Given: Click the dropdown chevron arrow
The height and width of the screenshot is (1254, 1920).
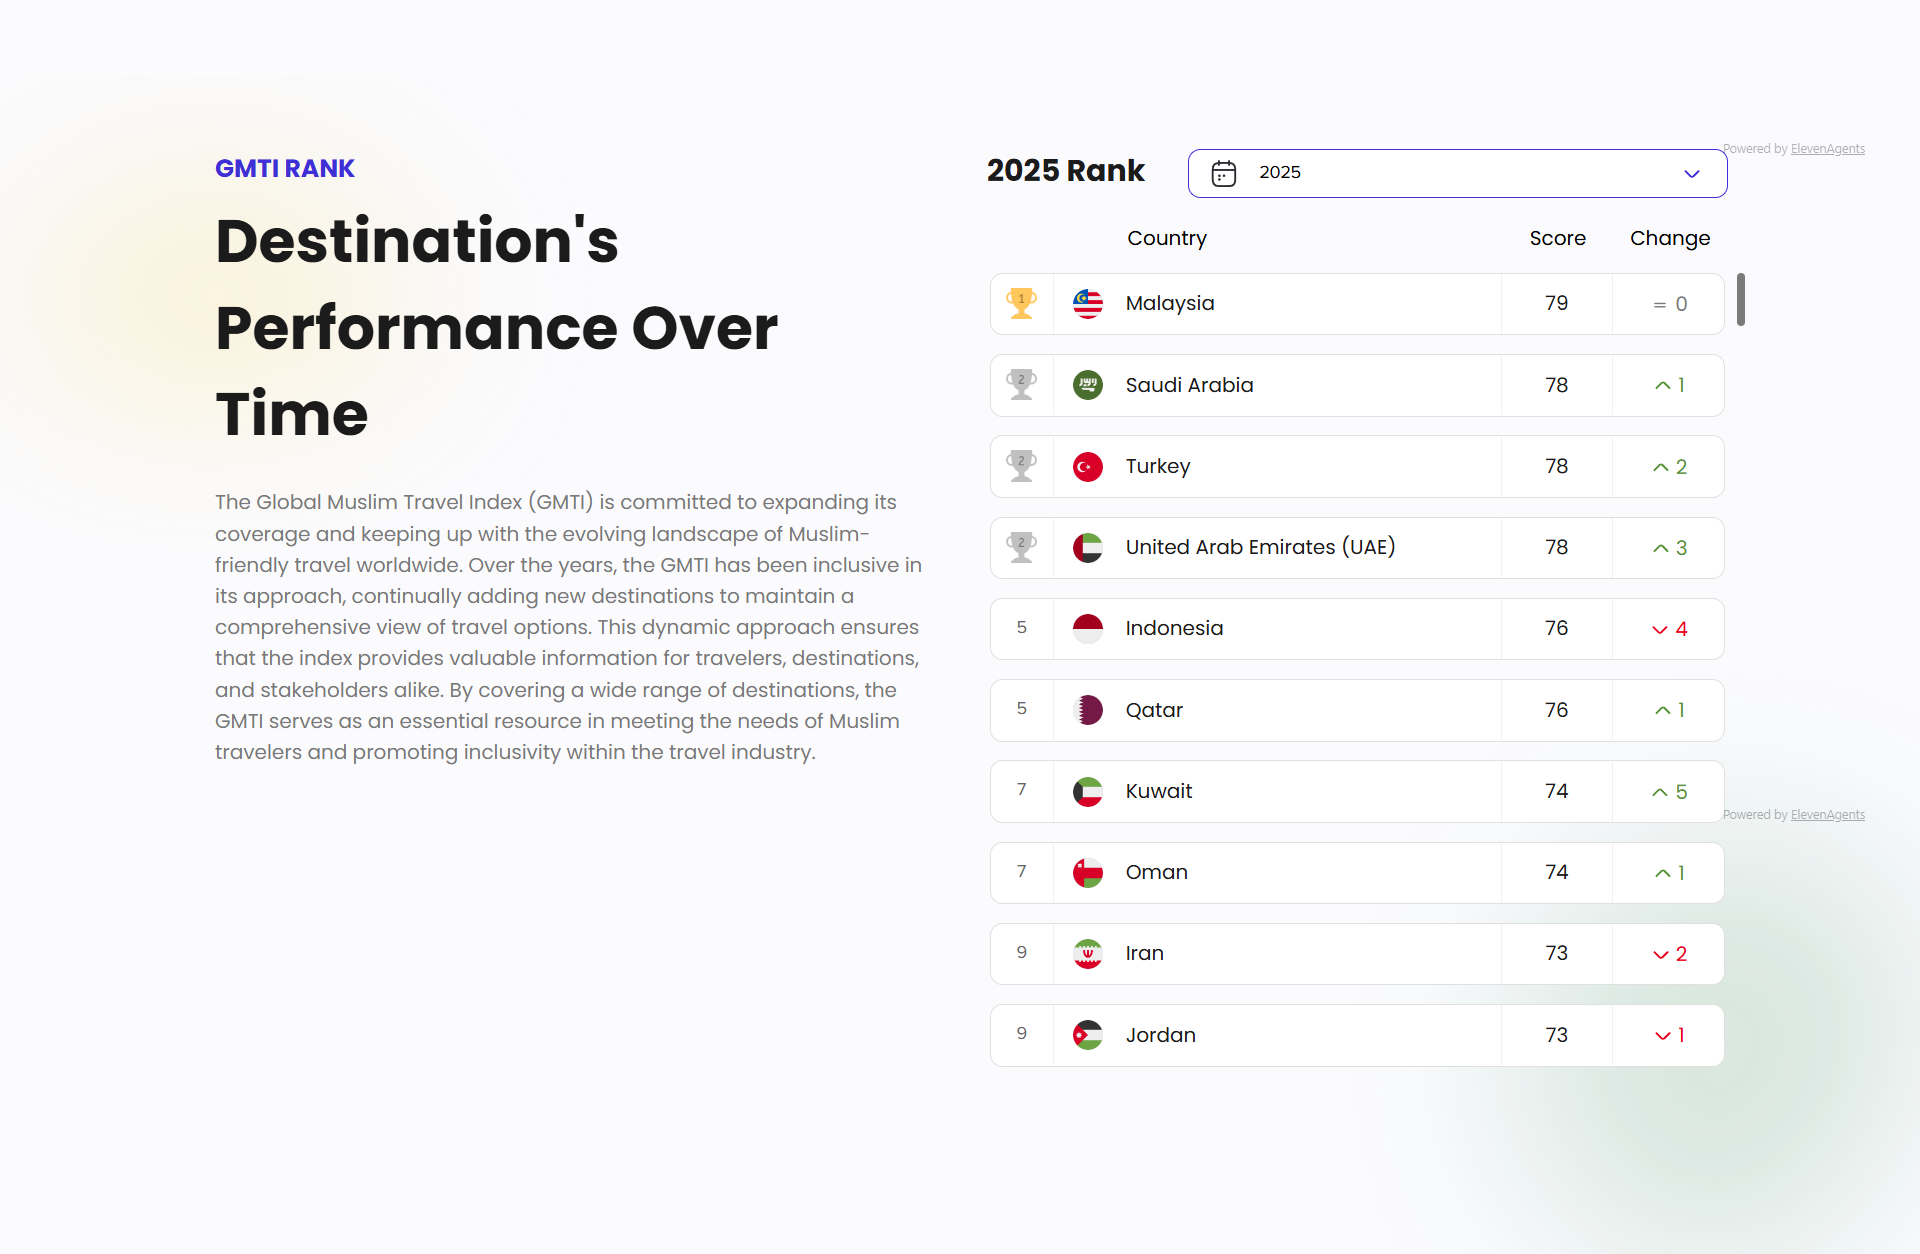Looking at the screenshot, I should click(x=1691, y=174).
